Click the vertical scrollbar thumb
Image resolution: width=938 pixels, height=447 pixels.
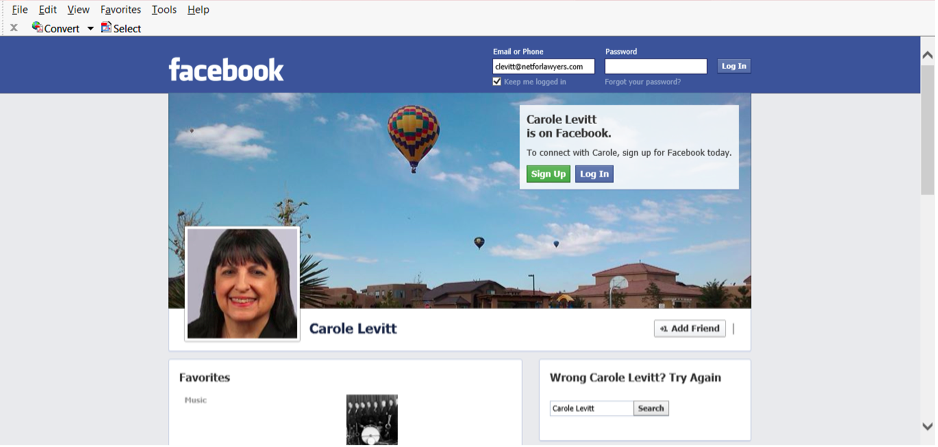tap(928, 129)
